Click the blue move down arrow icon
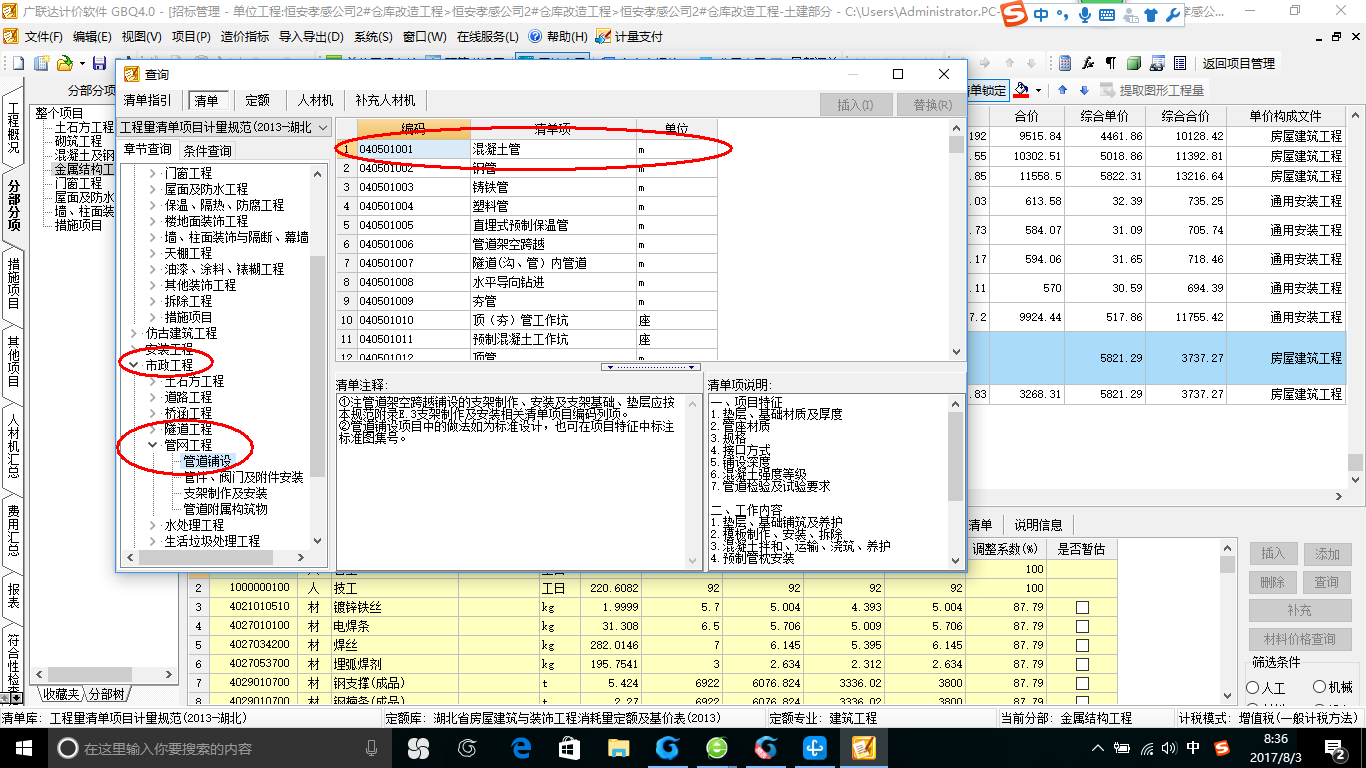1366x768 pixels. click(x=1082, y=90)
